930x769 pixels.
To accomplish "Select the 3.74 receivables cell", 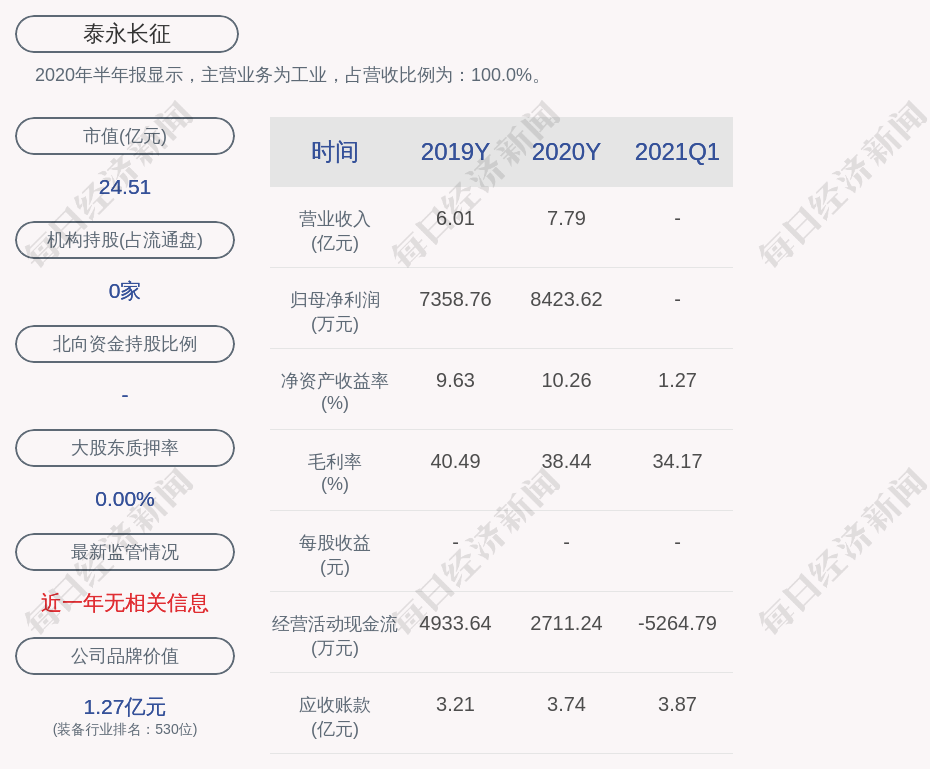I will [566, 704].
